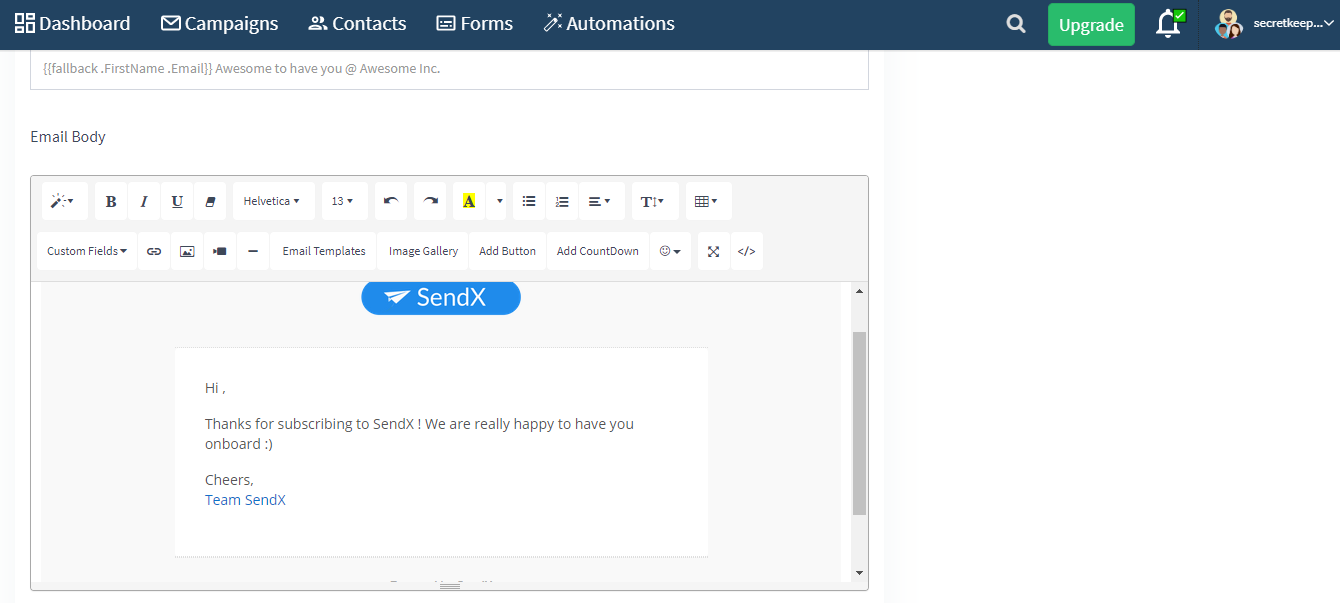Open the Campaigns menu
This screenshot has height=603, width=1340.
(x=220, y=23)
